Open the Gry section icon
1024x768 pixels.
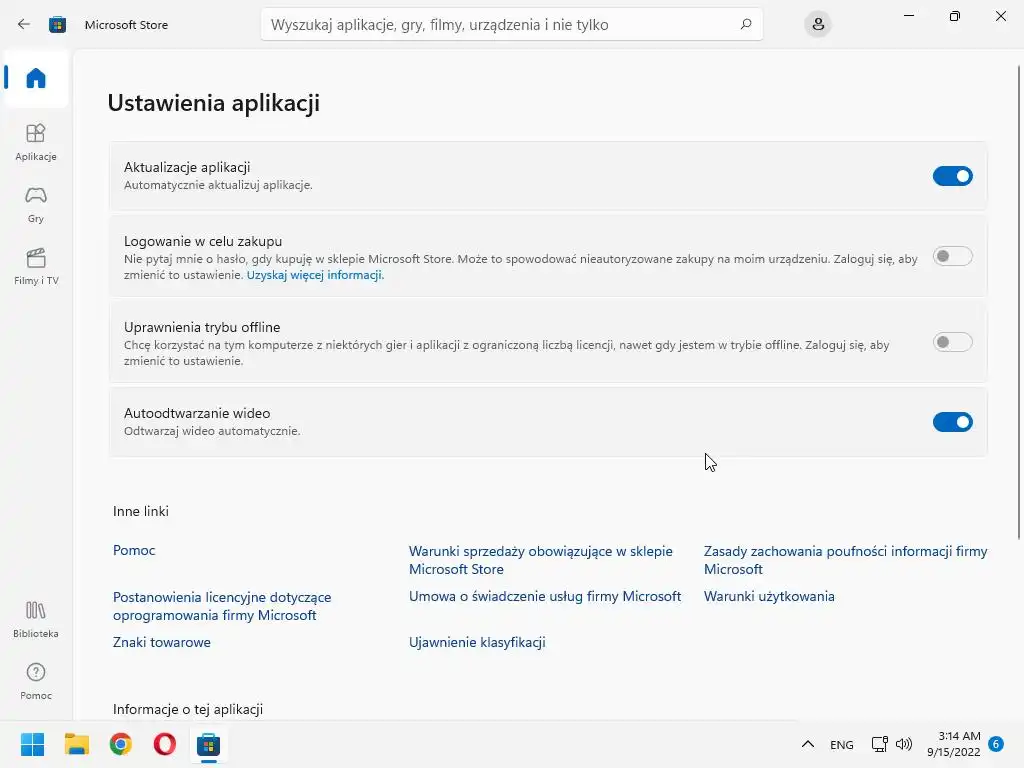click(x=36, y=195)
